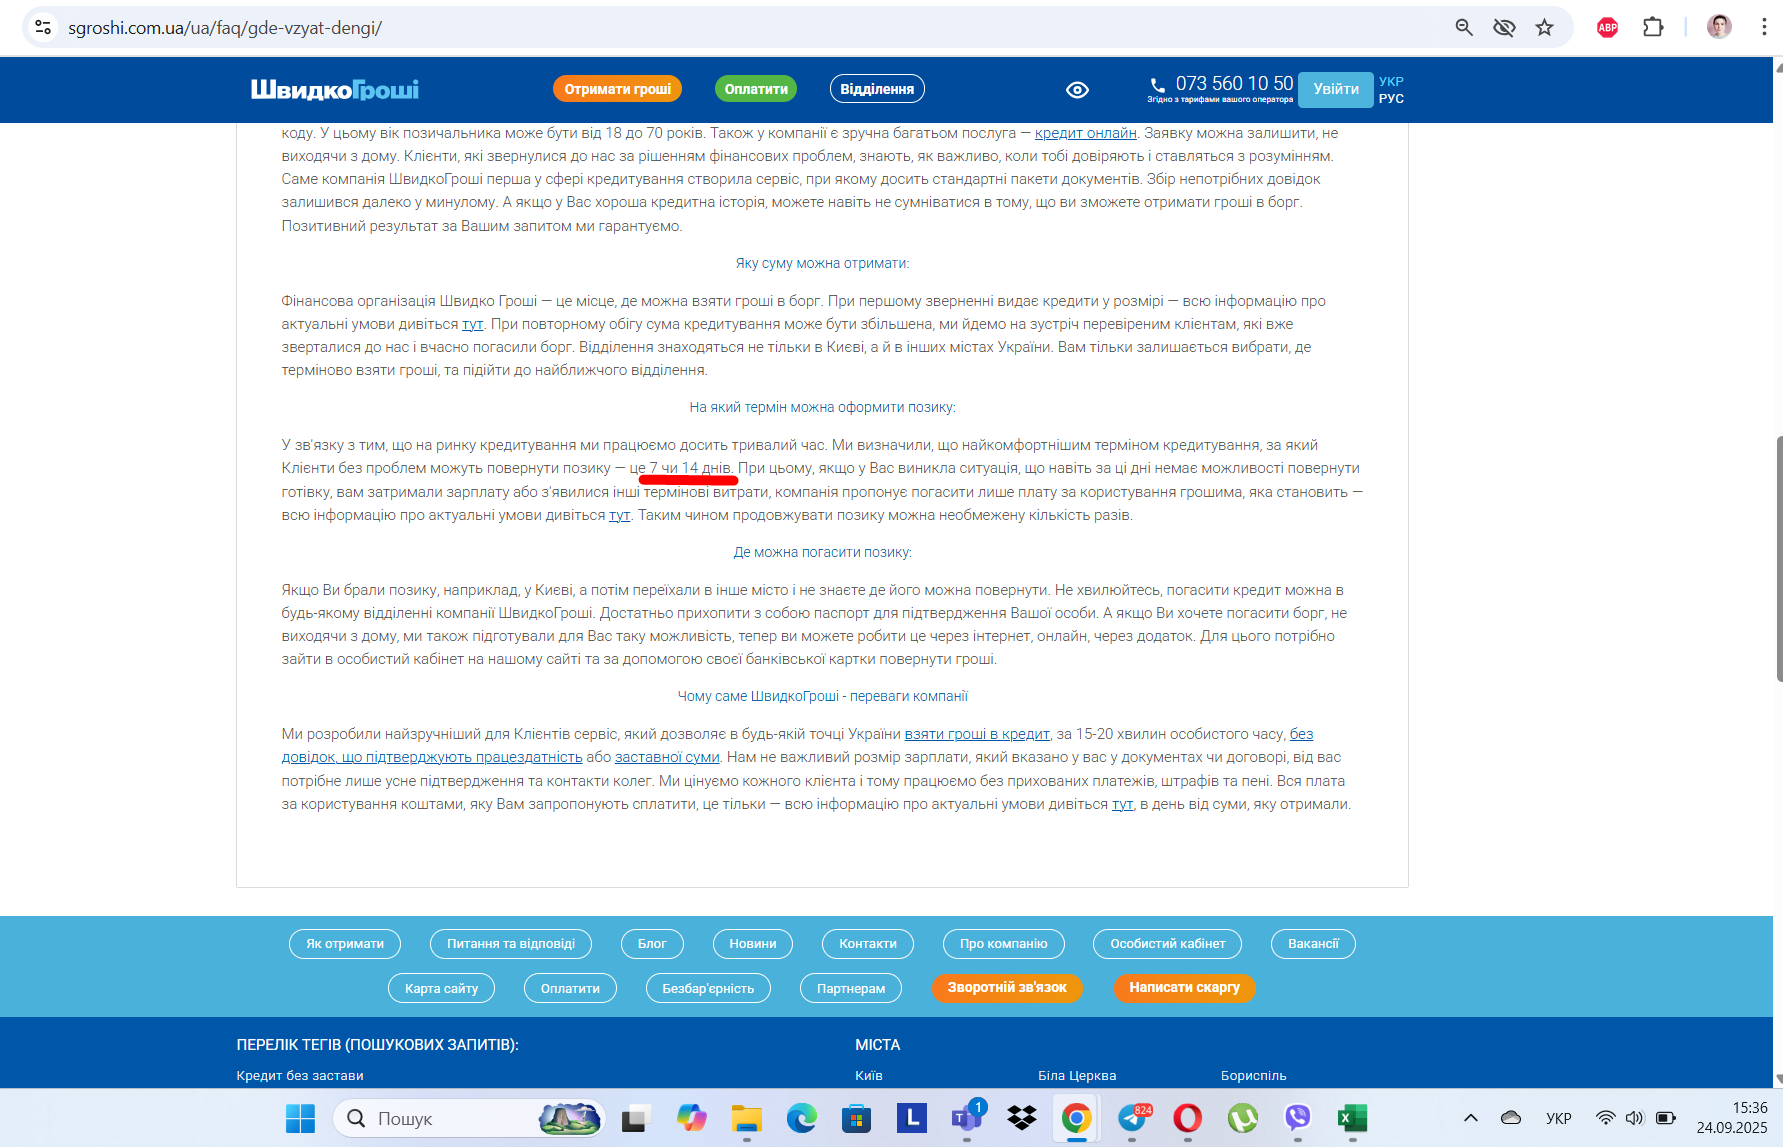Switch the УКР keyboard language indicator
Screen dimensions: 1783x1147
pos(1559,1118)
